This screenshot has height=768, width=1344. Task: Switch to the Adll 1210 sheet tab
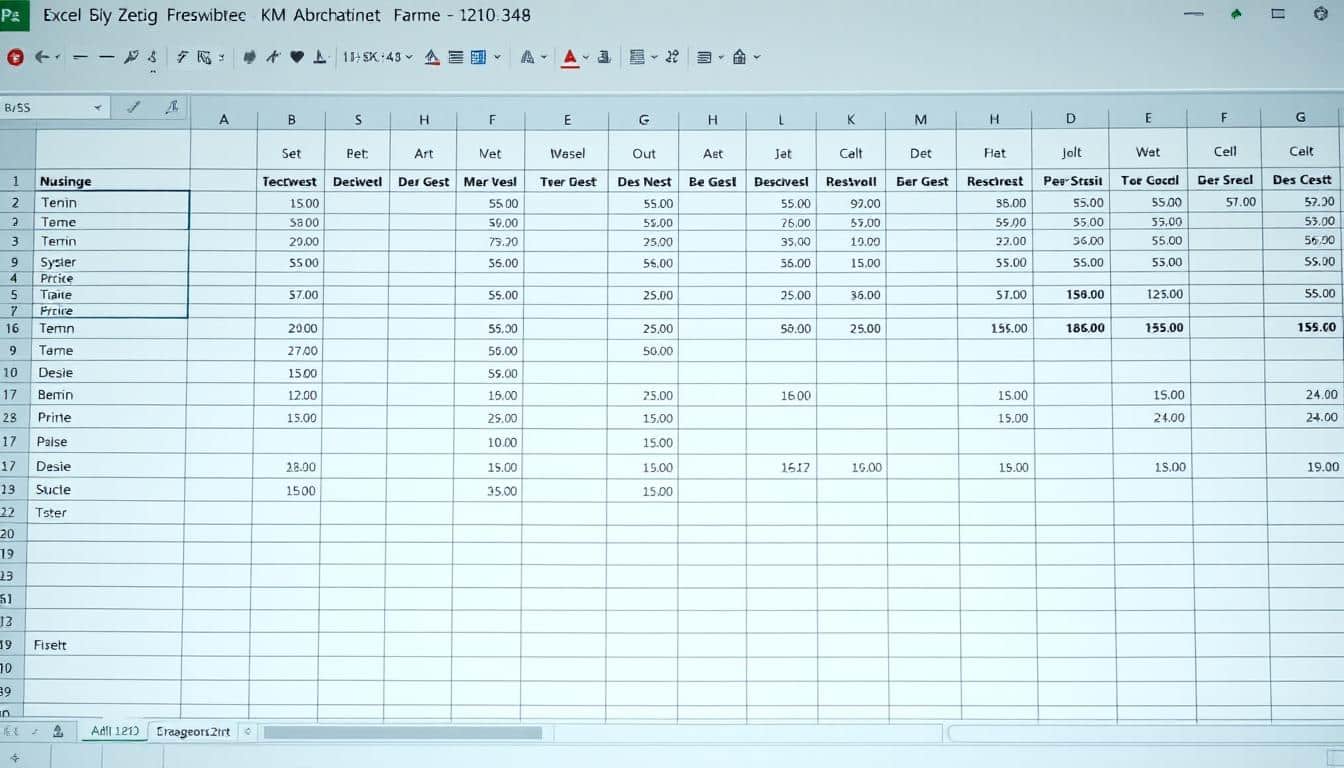pyautogui.click(x=115, y=731)
